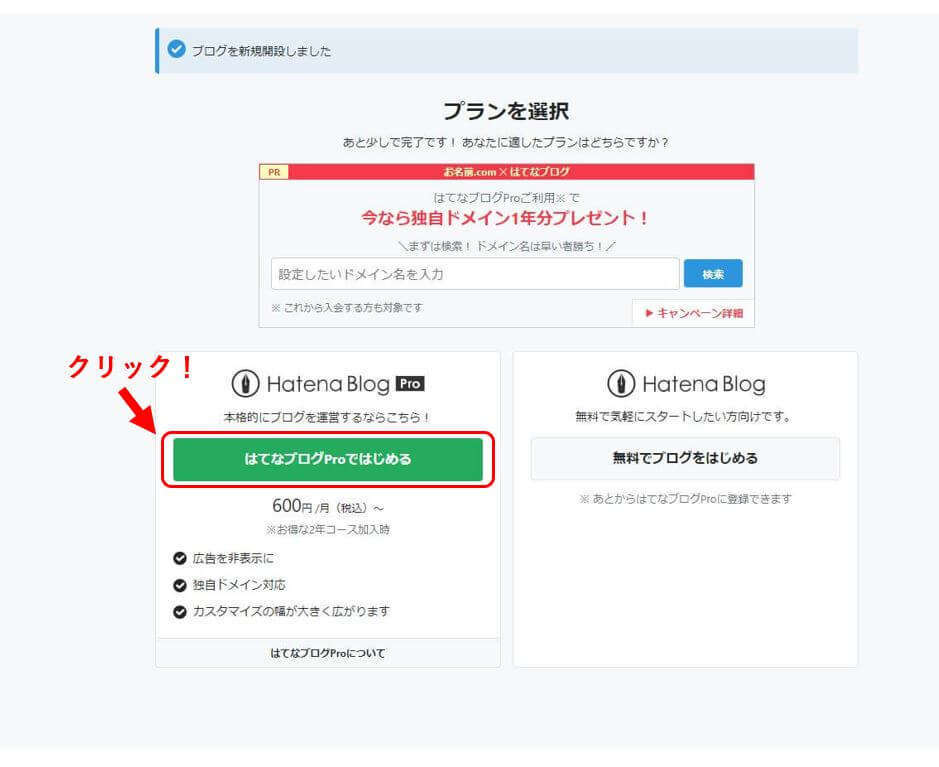
Task: Click the 無料でブログをはじめる button
Action: pos(685,458)
